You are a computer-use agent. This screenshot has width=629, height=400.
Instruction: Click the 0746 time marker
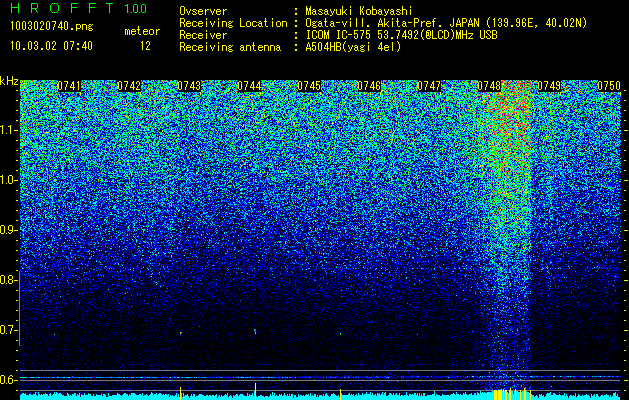[369, 86]
